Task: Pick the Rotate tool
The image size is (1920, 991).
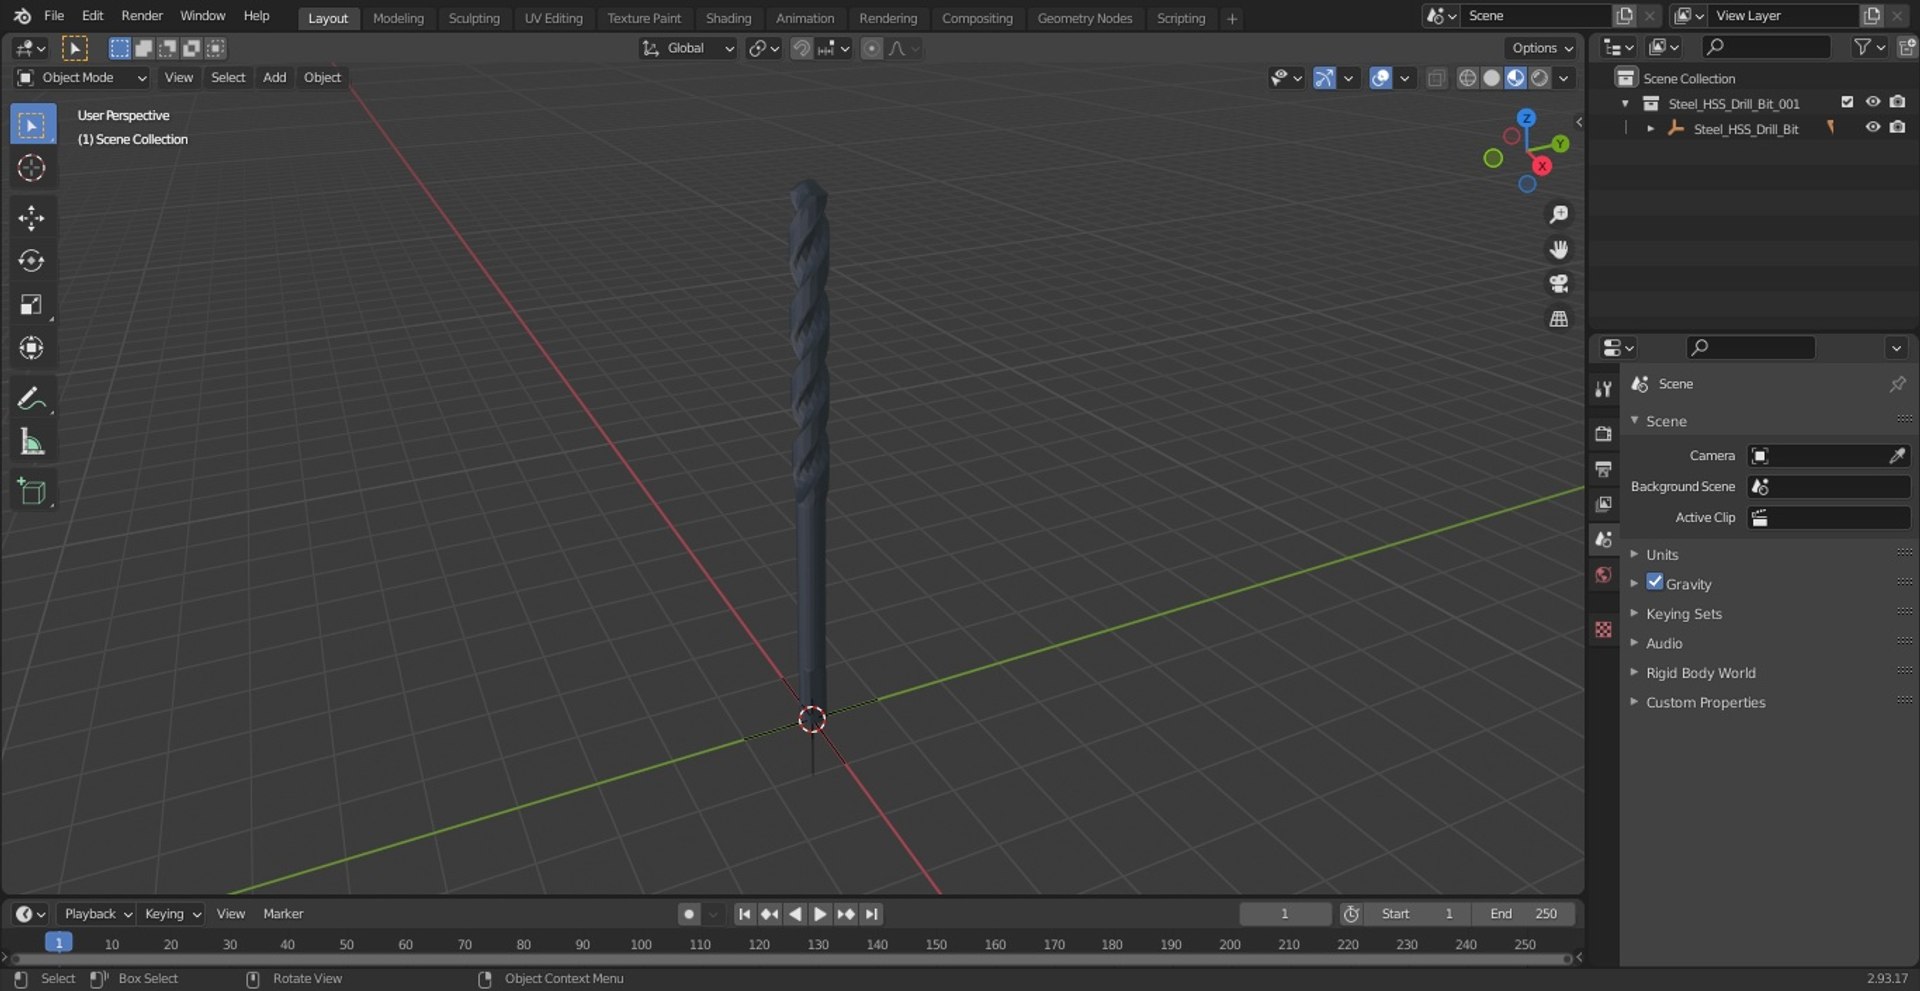Action: (x=32, y=261)
